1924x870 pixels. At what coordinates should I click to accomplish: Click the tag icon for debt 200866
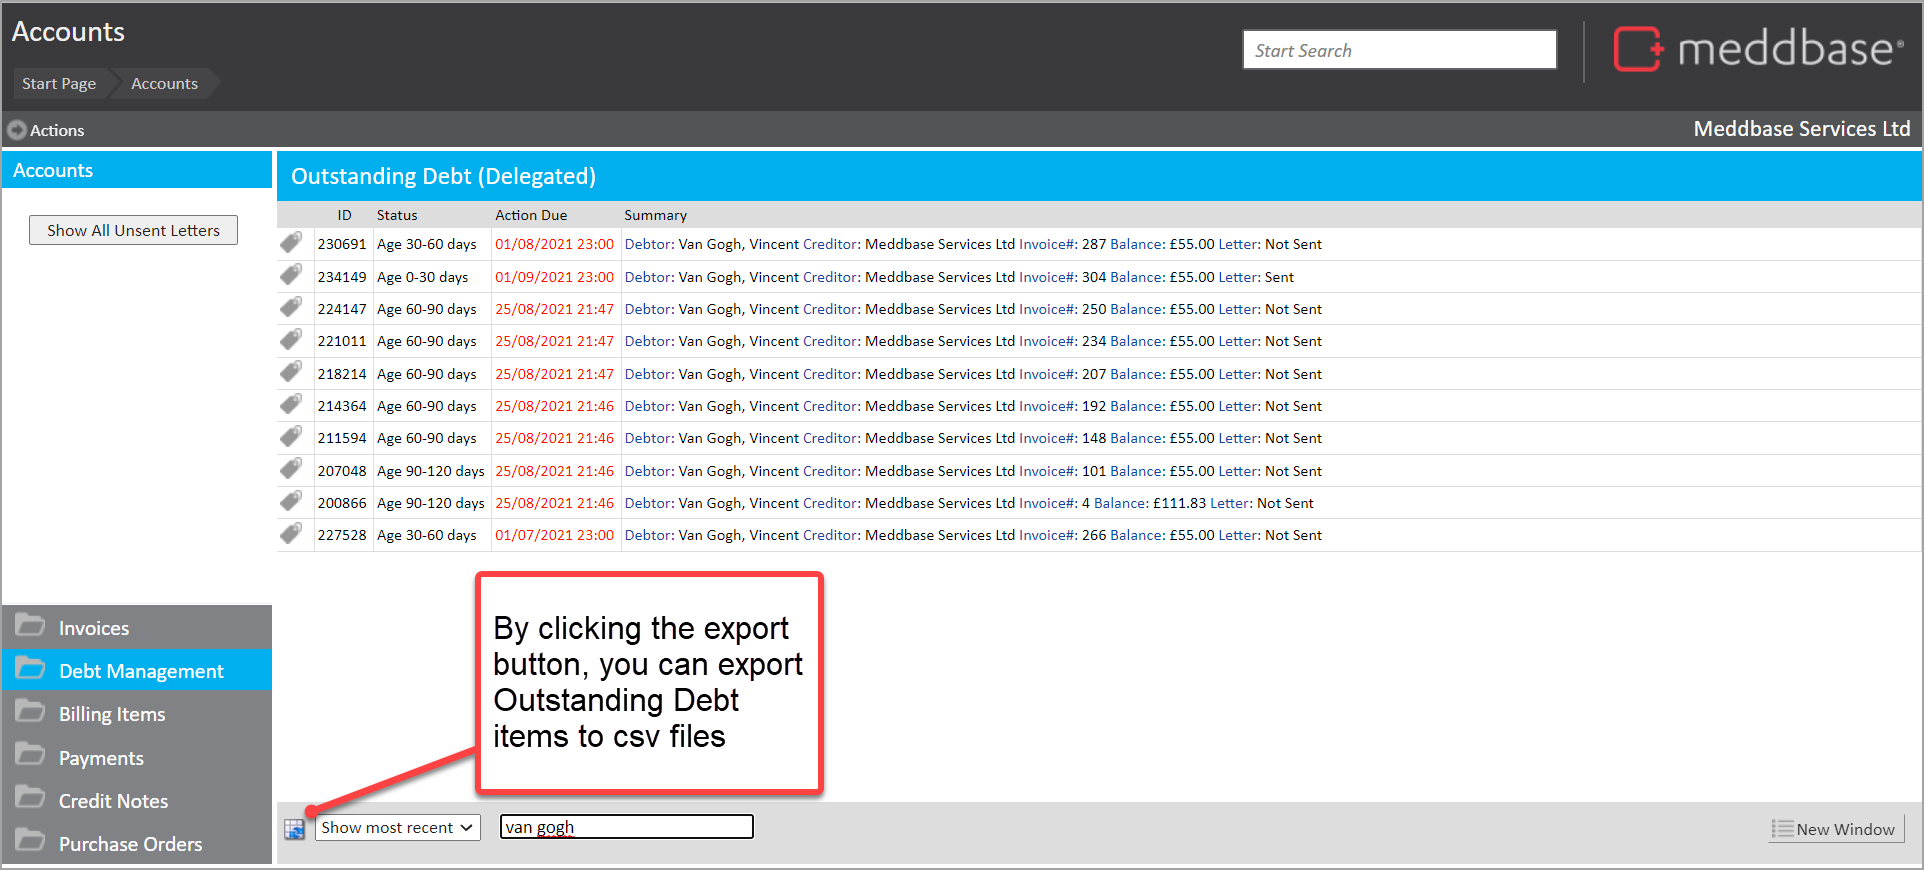click(291, 502)
